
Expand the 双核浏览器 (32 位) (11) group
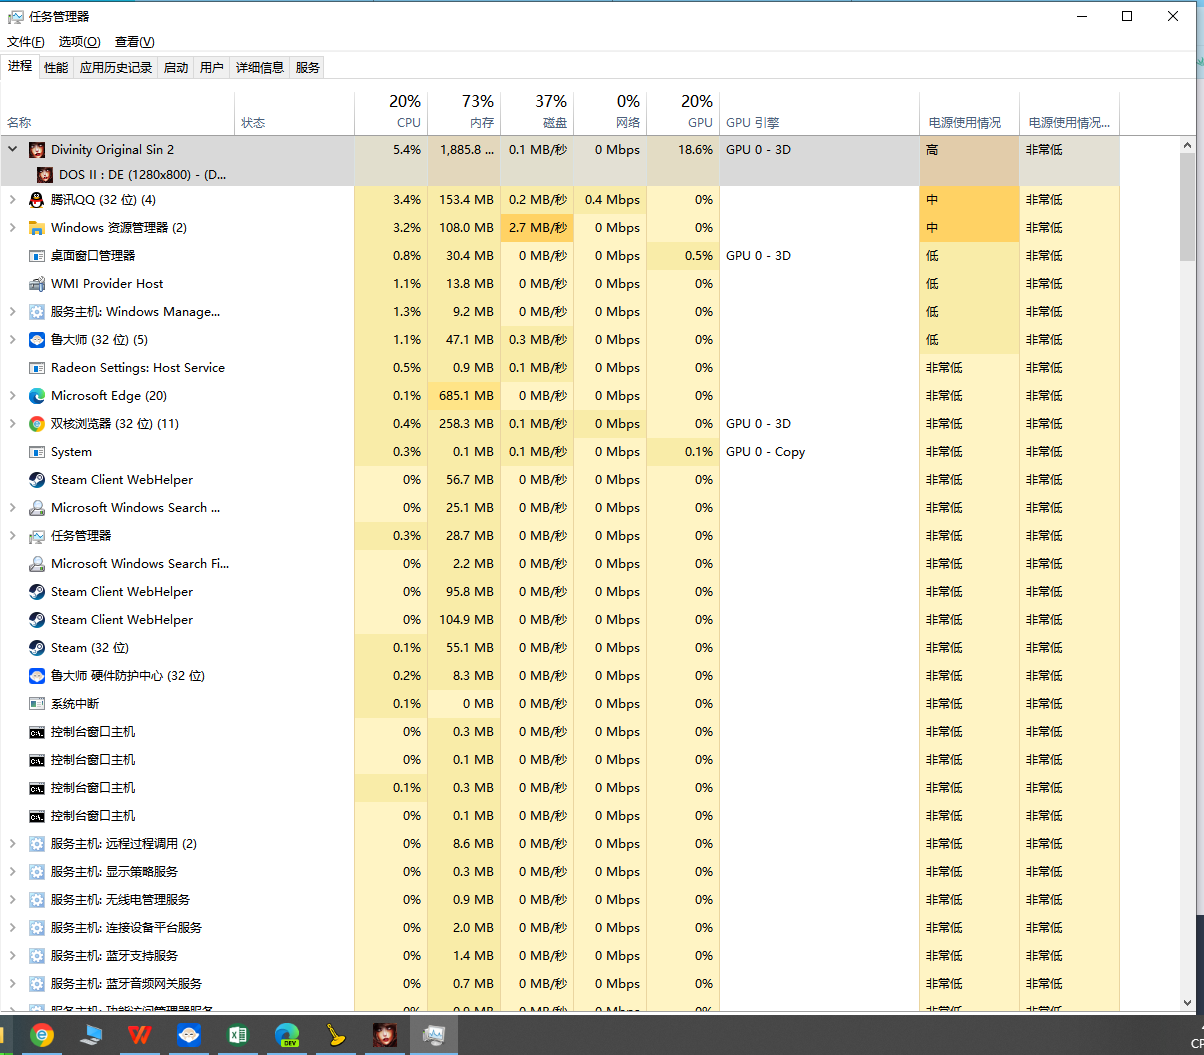click(13, 424)
